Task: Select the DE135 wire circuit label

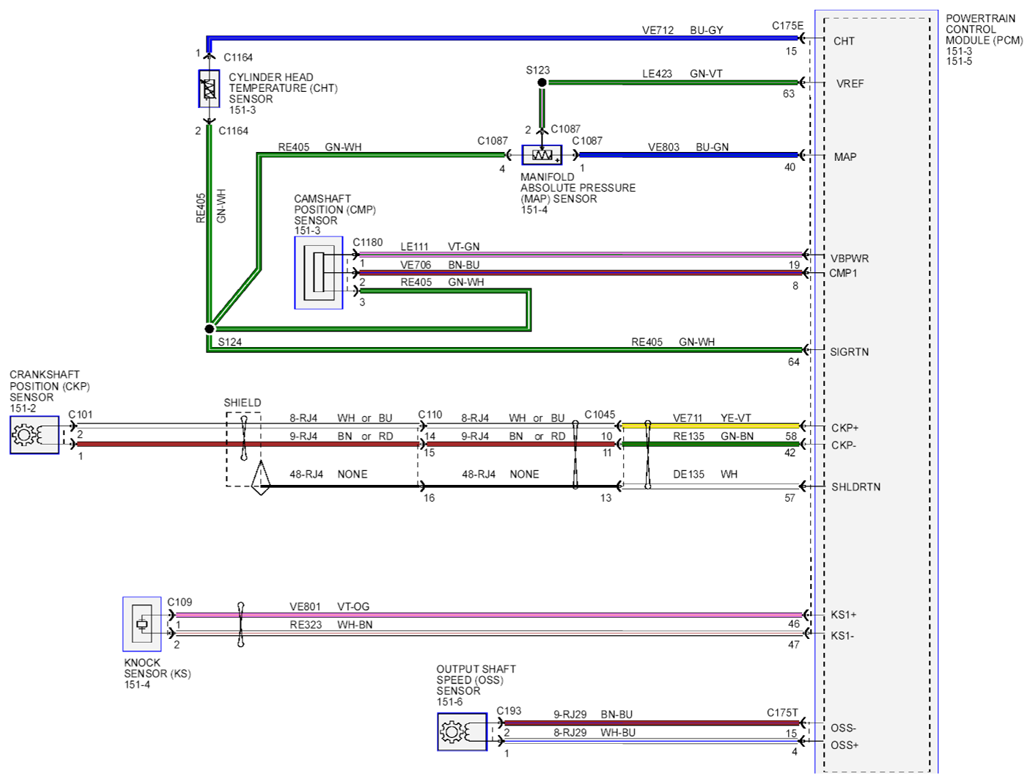Action: coord(688,474)
